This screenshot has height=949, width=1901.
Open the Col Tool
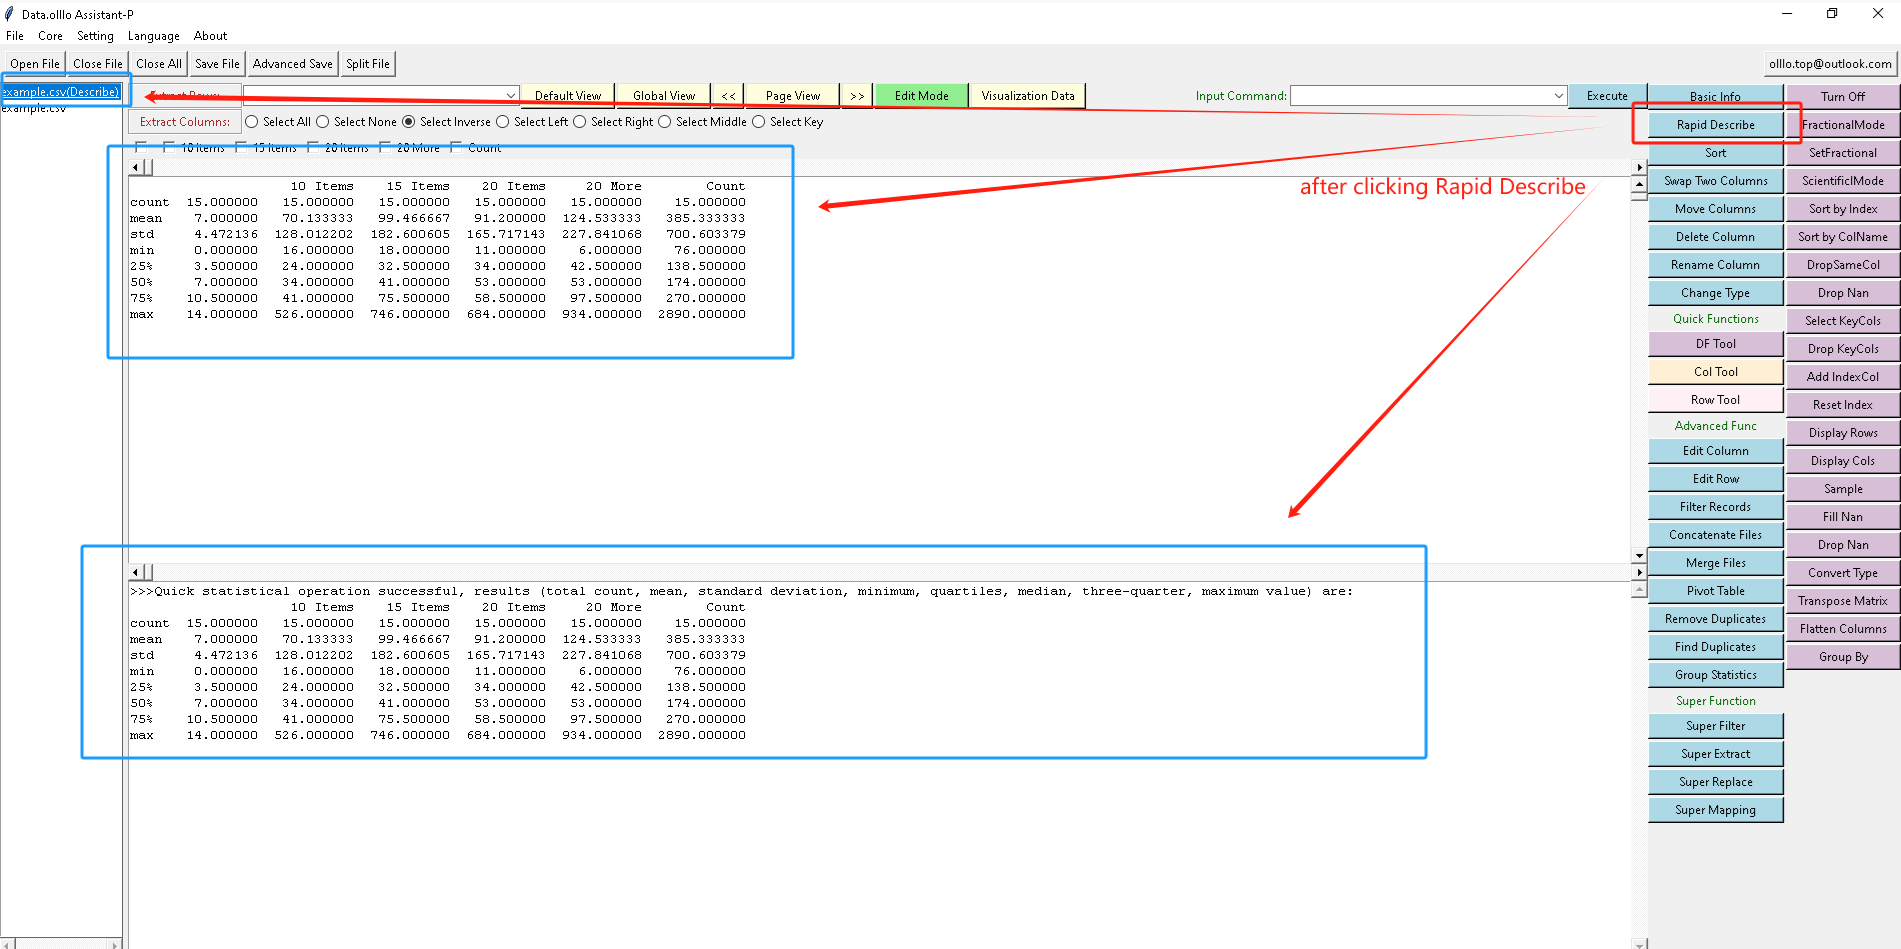point(1716,372)
